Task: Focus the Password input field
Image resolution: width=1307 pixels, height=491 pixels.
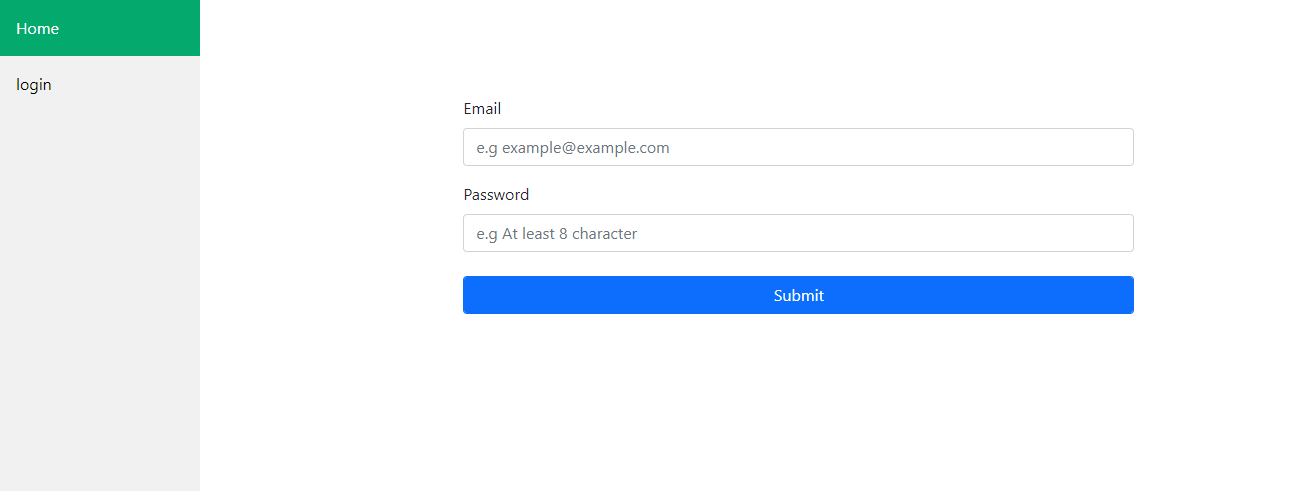Action: tap(798, 233)
